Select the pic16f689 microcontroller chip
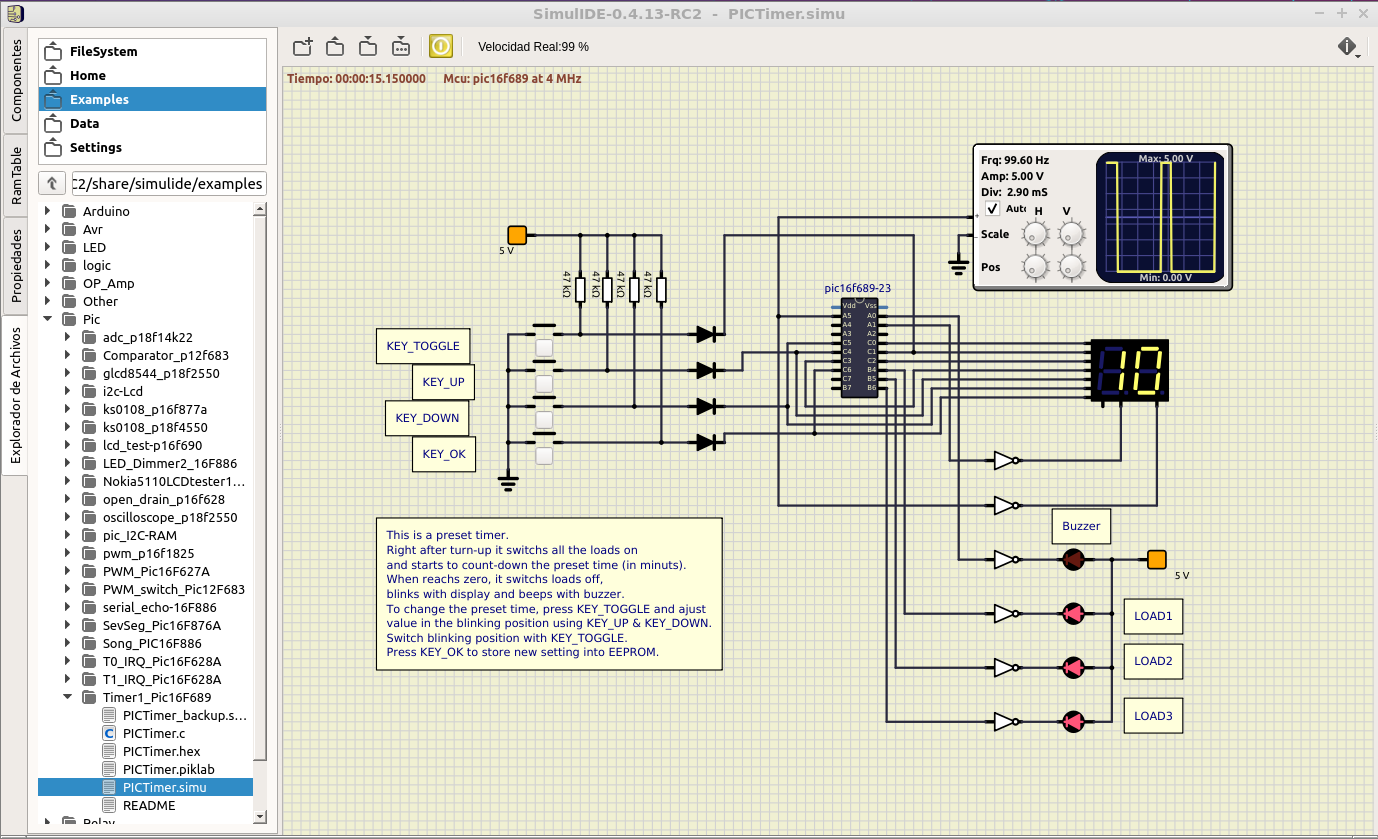1378x839 pixels. point(859,349)
